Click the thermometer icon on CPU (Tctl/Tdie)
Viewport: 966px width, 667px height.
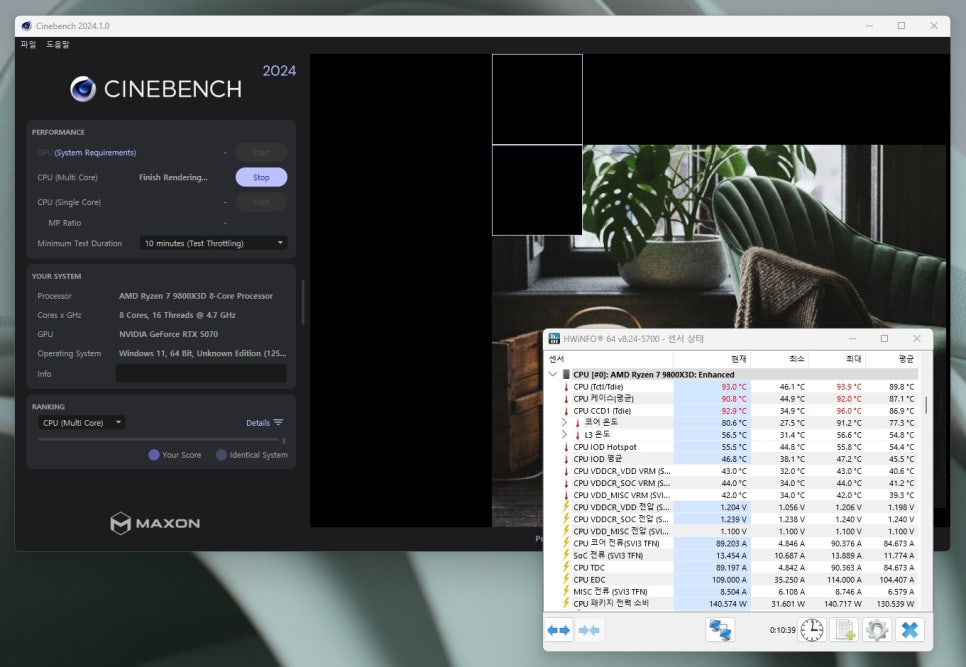point(566,387)
